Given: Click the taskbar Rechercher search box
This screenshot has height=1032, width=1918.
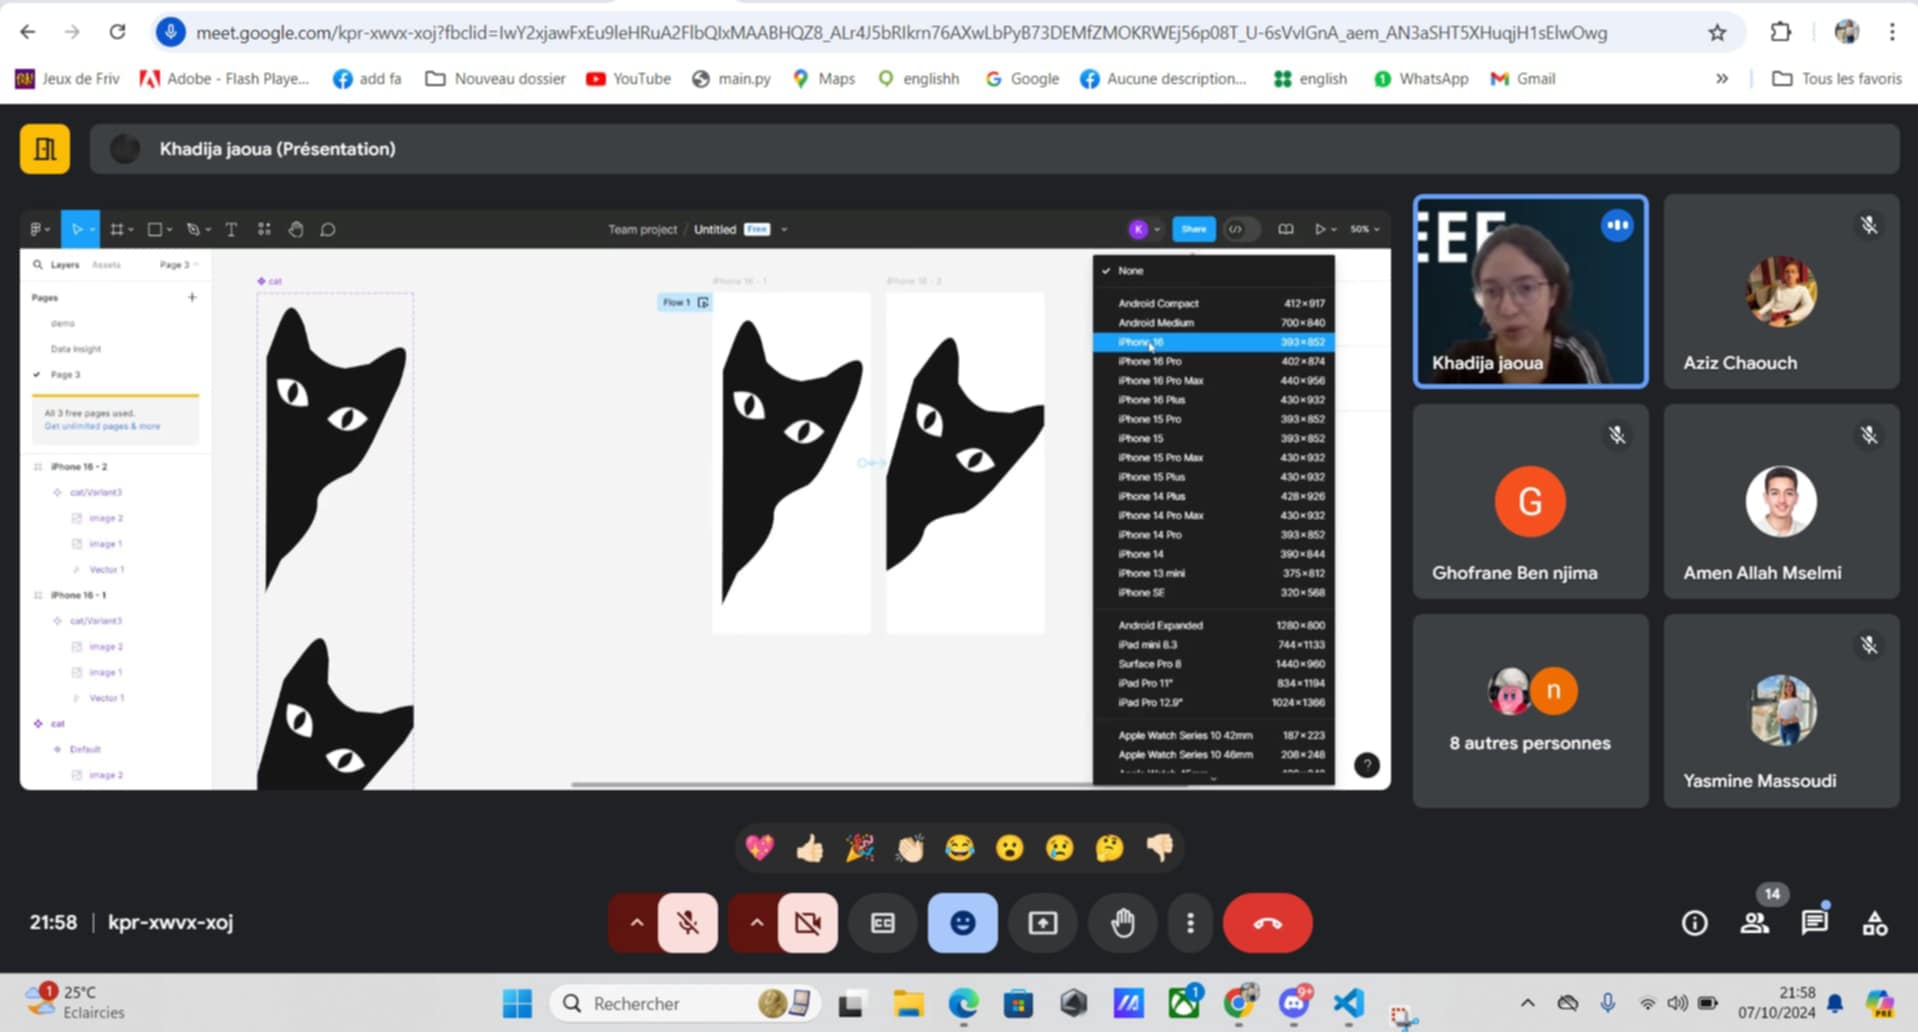Looking at the screenshot, I should pyautogui.click(x=685, y=1003).
